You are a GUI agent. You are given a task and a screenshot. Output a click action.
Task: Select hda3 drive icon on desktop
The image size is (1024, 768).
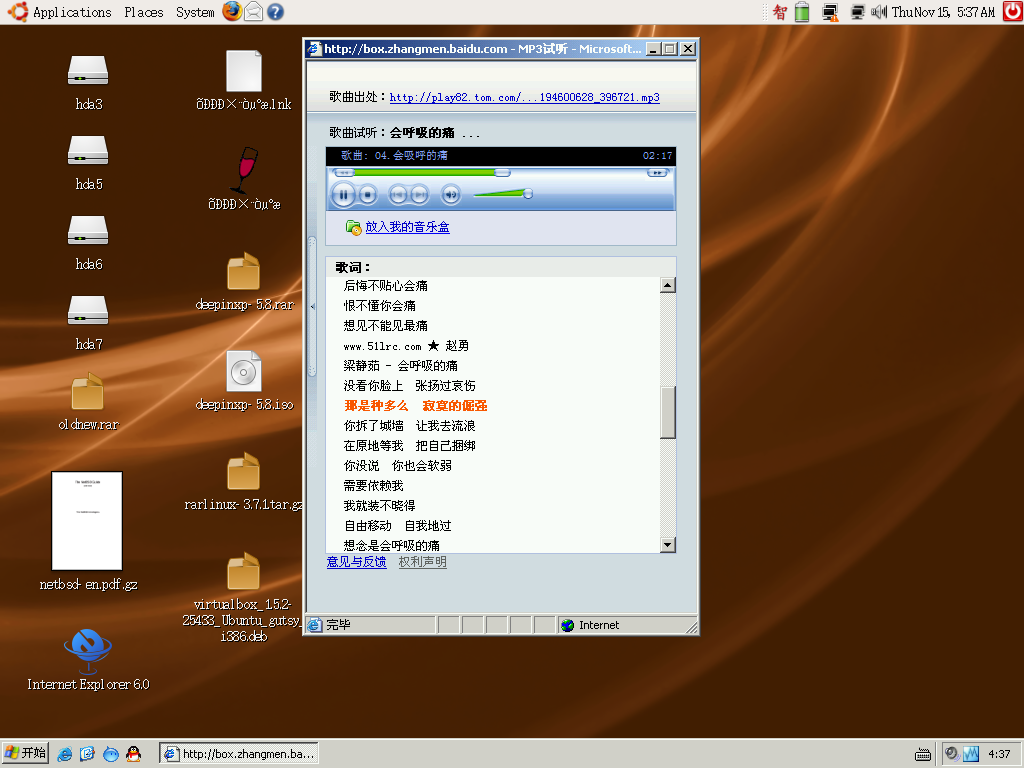[x=88, y=71]
